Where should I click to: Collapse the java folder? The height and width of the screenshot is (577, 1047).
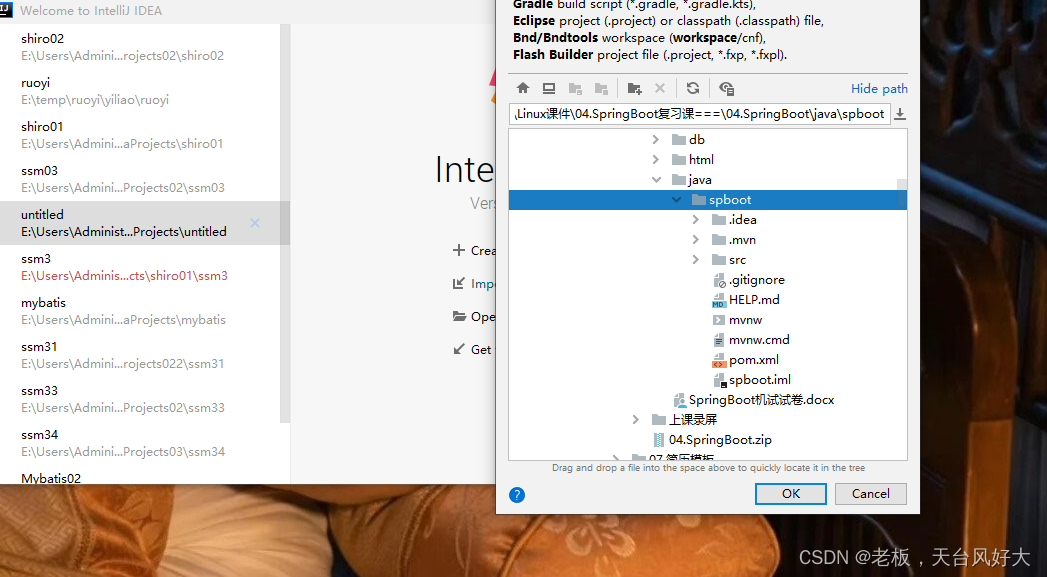click(x=656, y=180)
